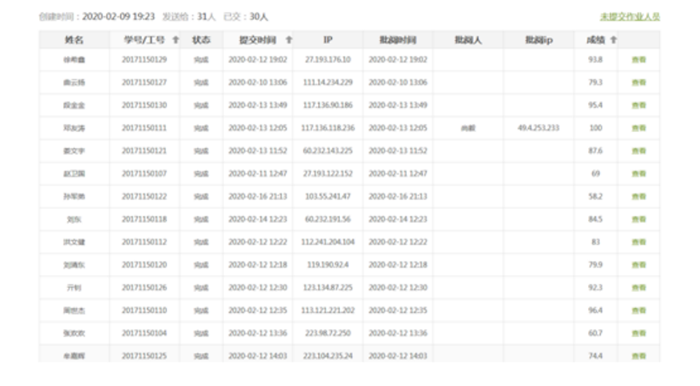
Task: Click the sort arrow beside 提交时间
Action: click(288, 40)
